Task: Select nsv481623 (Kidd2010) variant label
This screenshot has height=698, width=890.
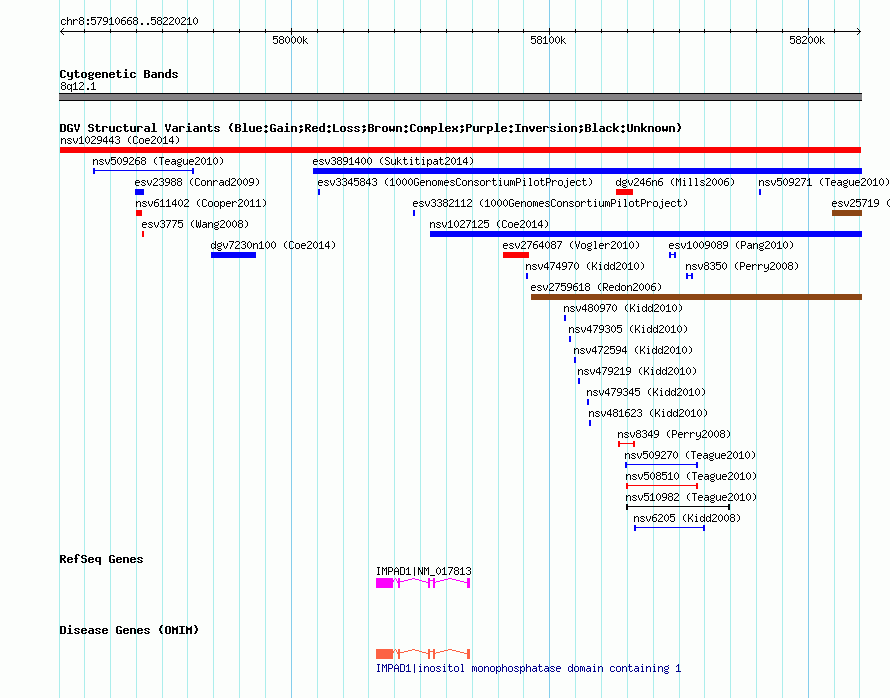Action: pos(648,413)
